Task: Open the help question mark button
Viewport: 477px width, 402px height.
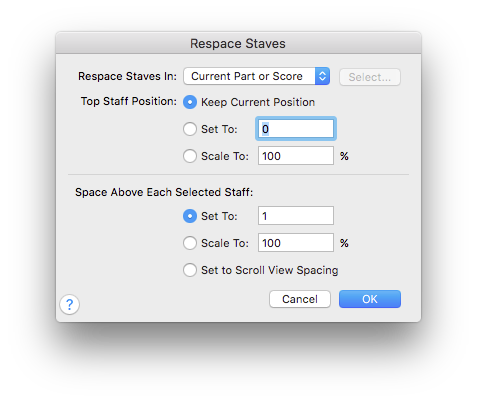Action: [69, 304]
